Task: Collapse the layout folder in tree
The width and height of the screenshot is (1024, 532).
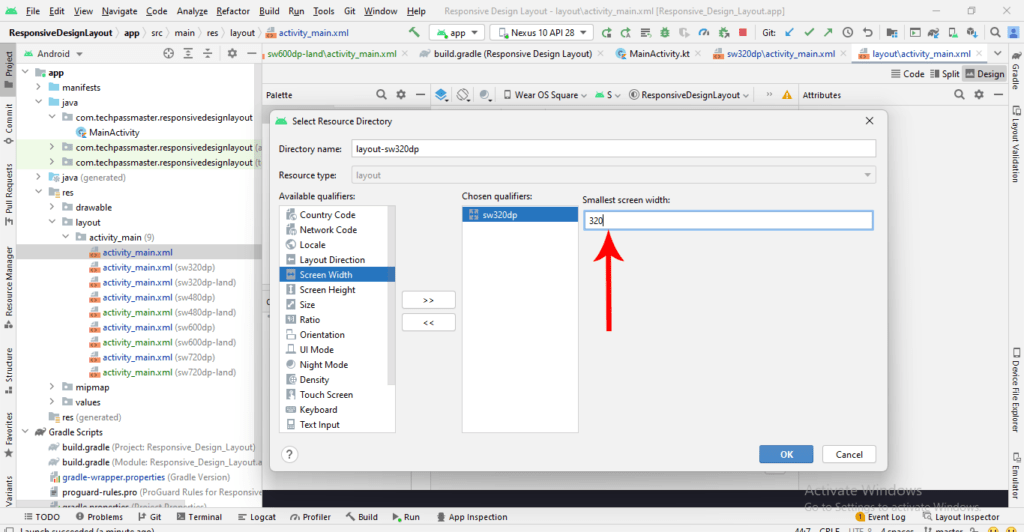Action: 52,222
